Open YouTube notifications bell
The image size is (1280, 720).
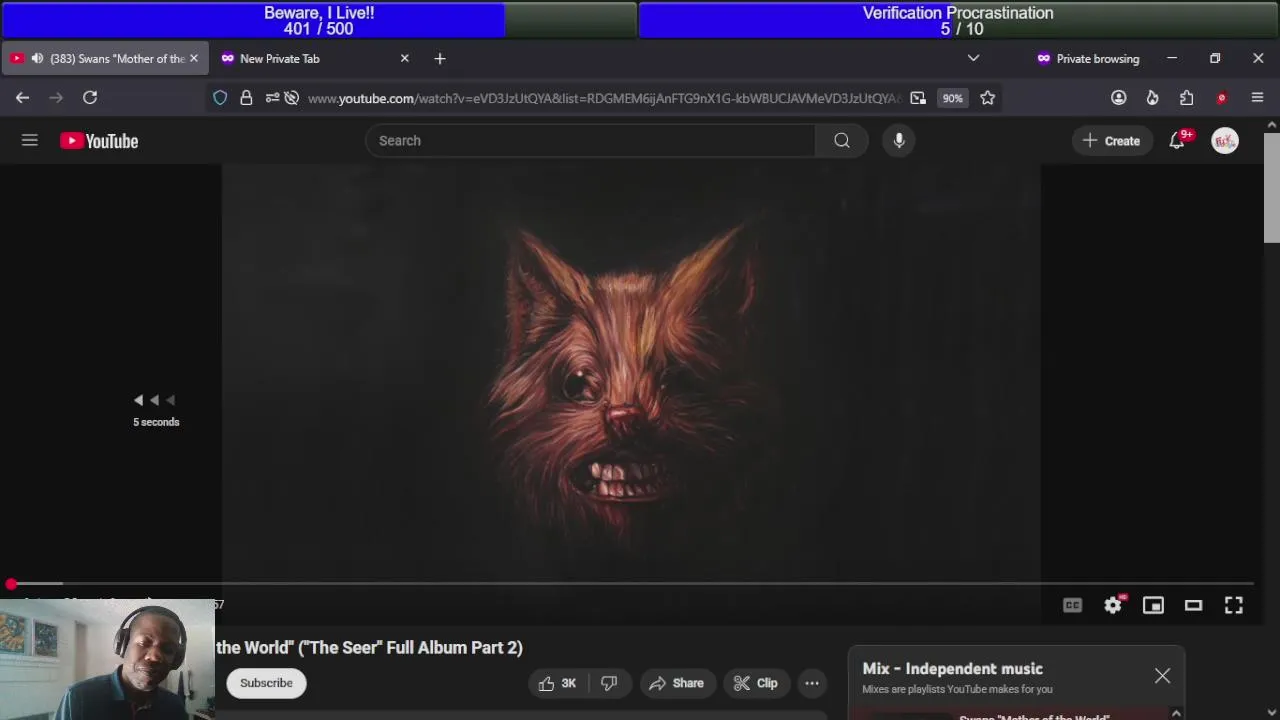coord(1177,141)
